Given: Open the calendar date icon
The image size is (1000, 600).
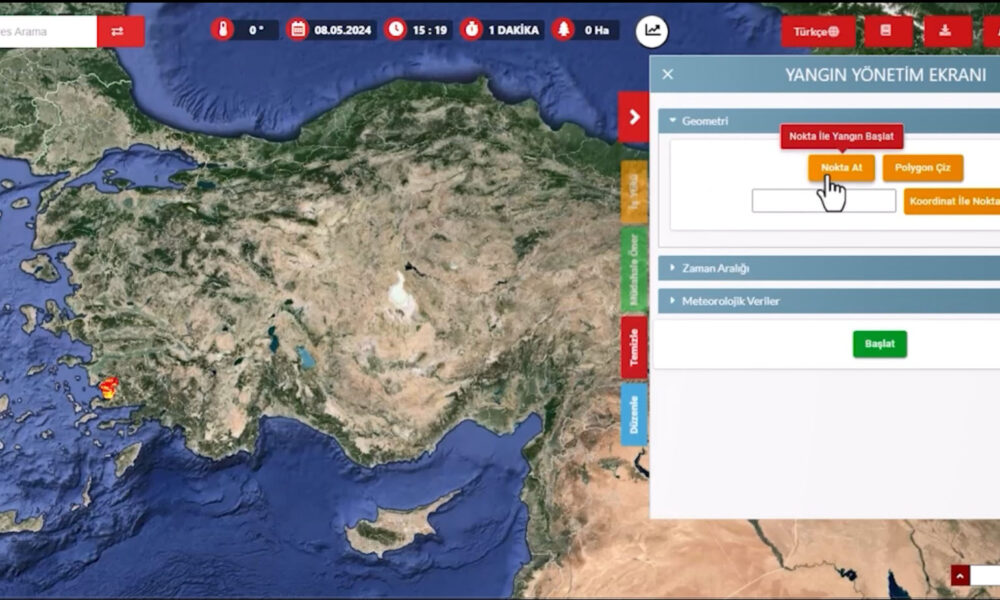Looking at the screenshot, I should click(297, 29).
